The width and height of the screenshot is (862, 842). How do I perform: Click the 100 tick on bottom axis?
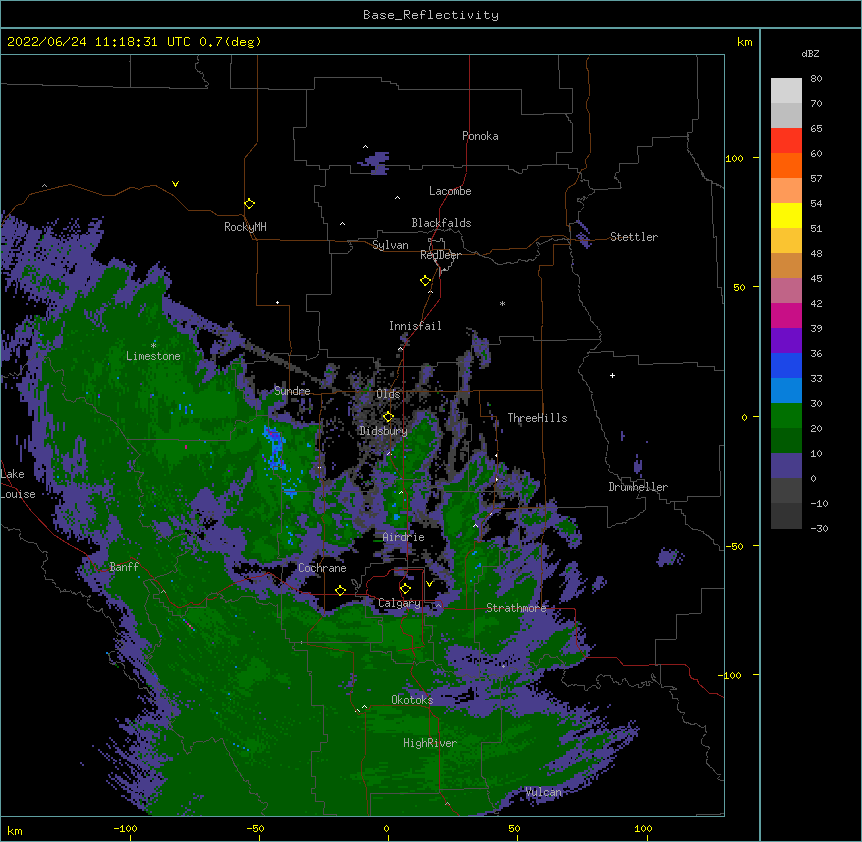[x=643, y=828]
